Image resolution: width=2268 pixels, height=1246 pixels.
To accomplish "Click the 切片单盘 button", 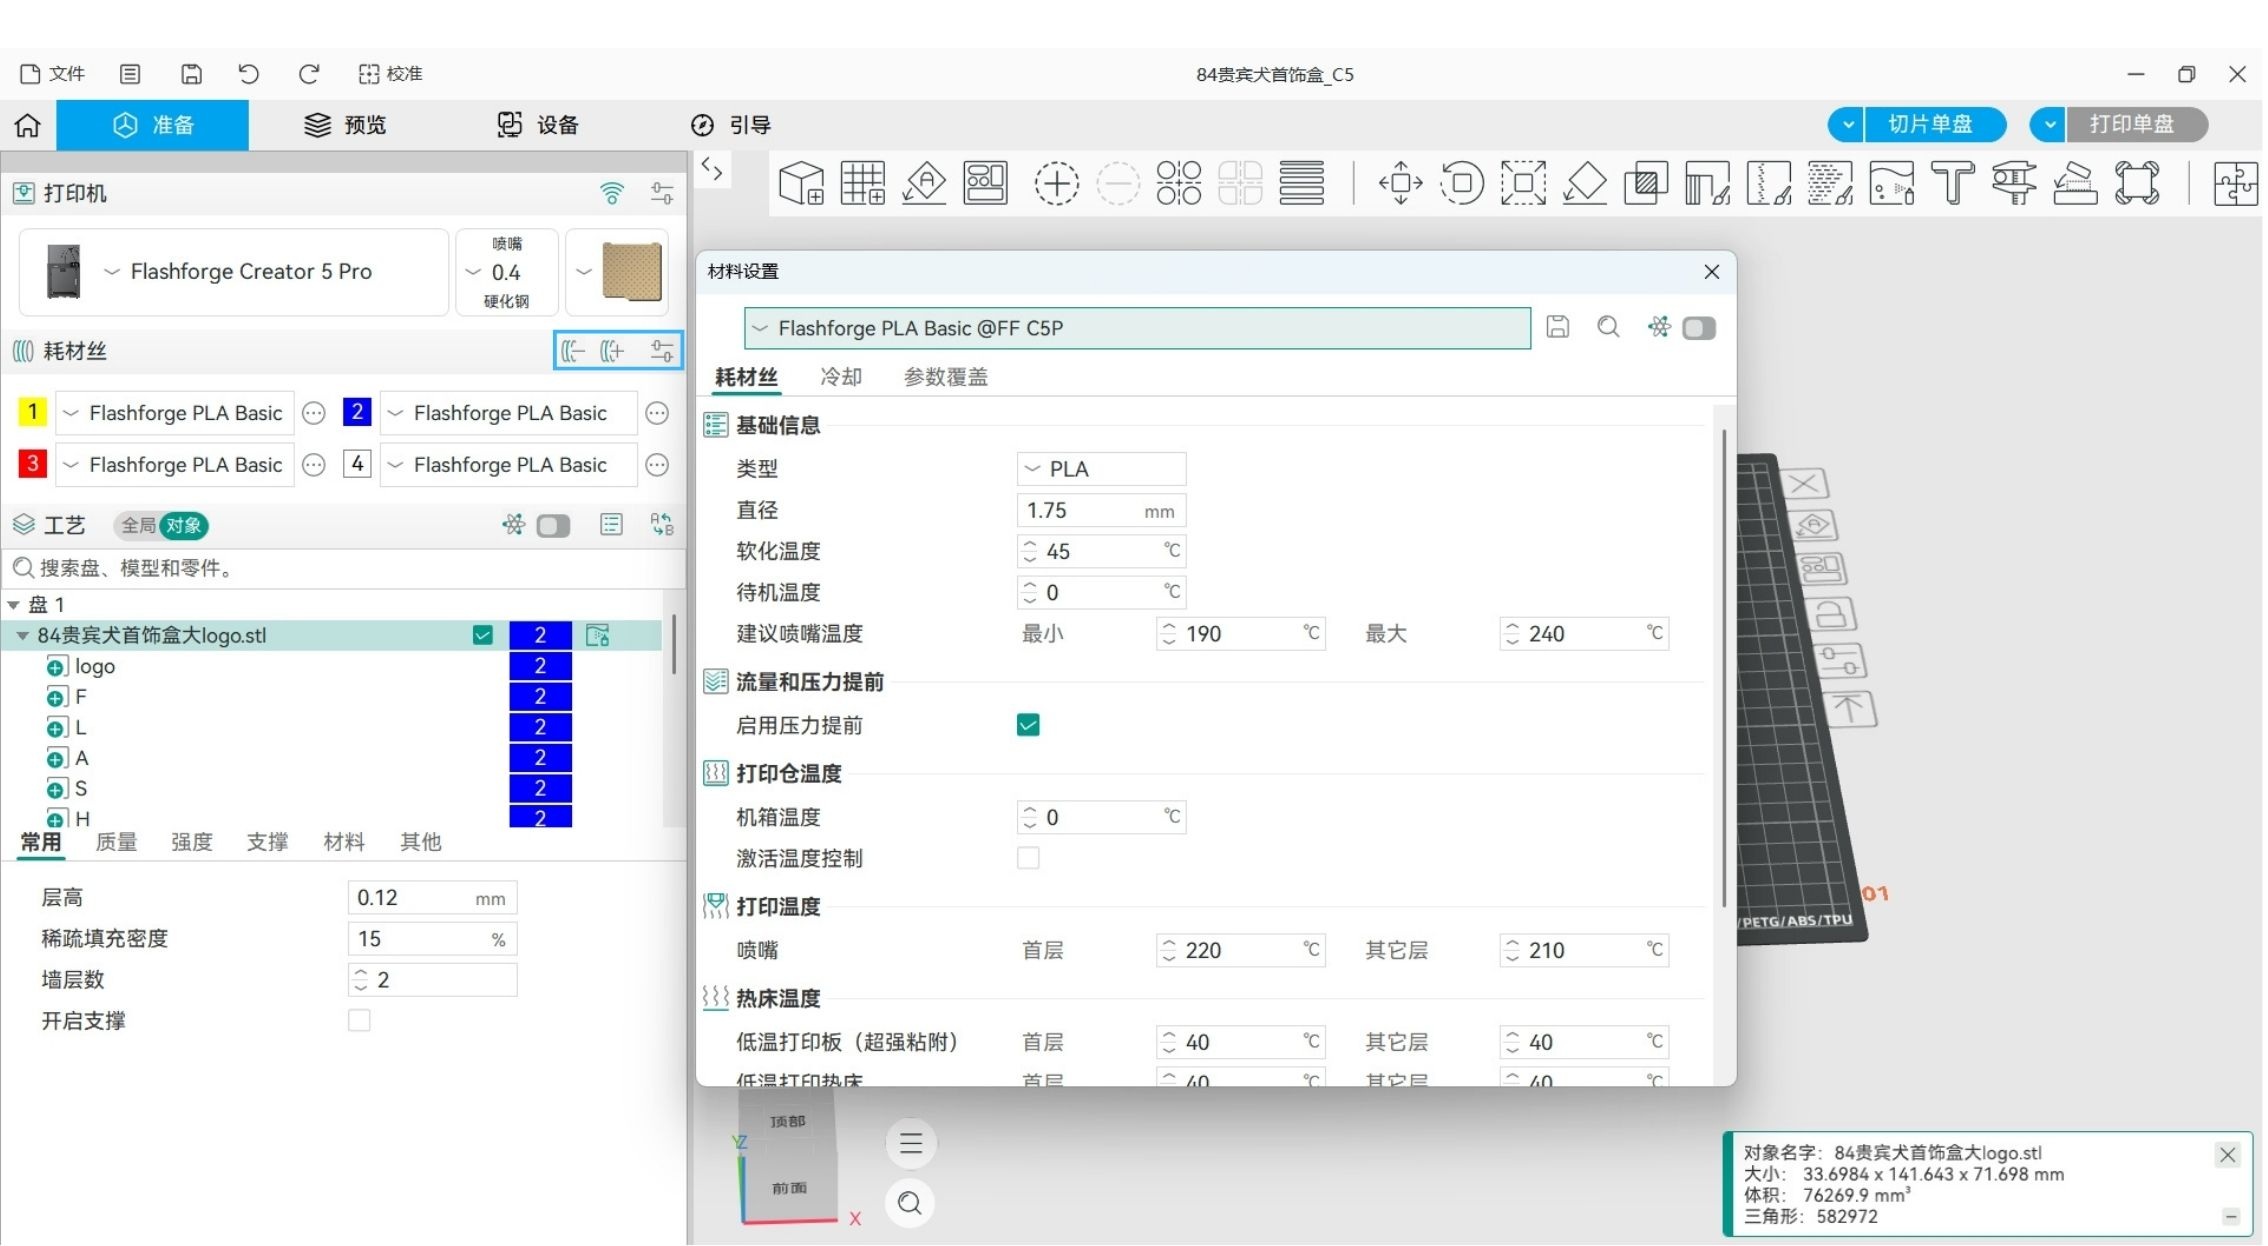I will 1933,125.
